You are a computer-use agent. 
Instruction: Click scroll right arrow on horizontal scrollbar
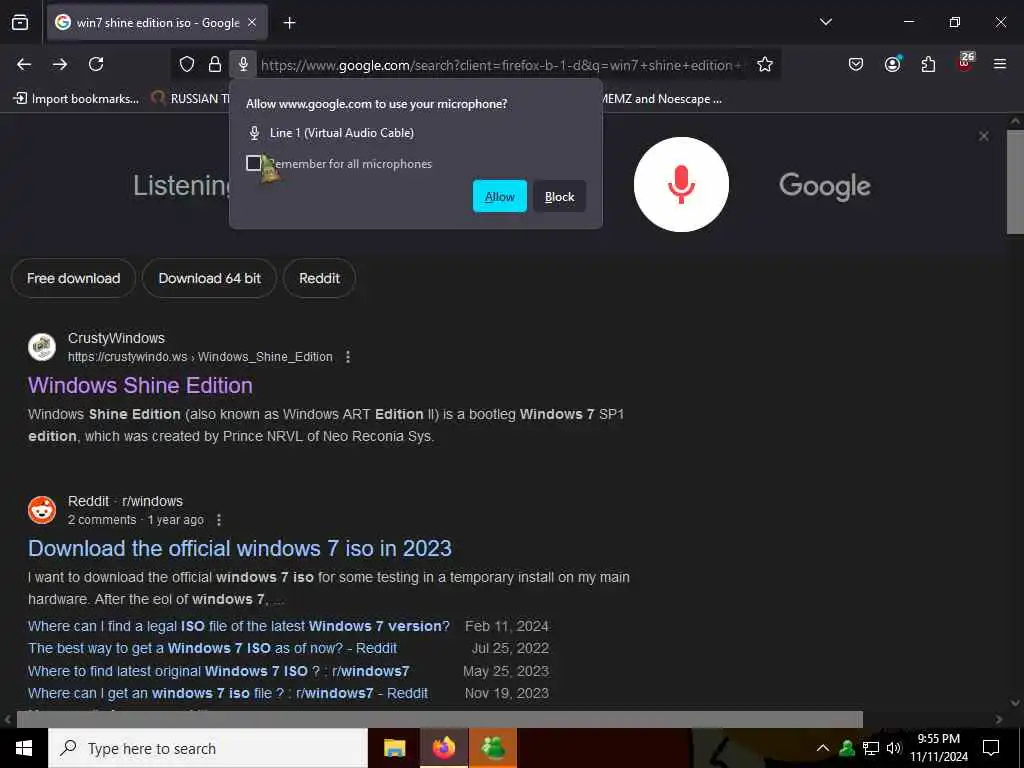(x=999, y=719)
